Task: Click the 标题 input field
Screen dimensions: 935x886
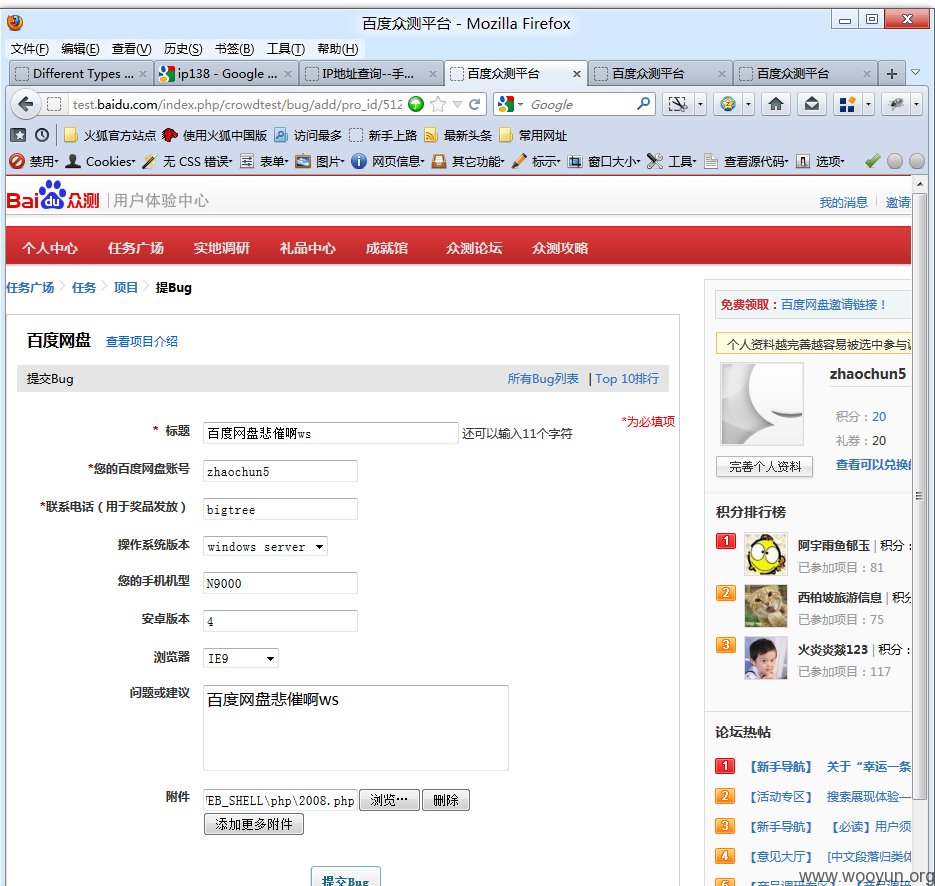Action: point(330,433)
